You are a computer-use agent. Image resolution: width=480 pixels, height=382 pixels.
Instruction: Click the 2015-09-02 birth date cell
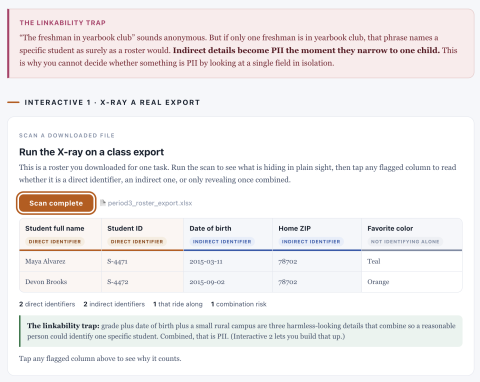tap(228, 282)
